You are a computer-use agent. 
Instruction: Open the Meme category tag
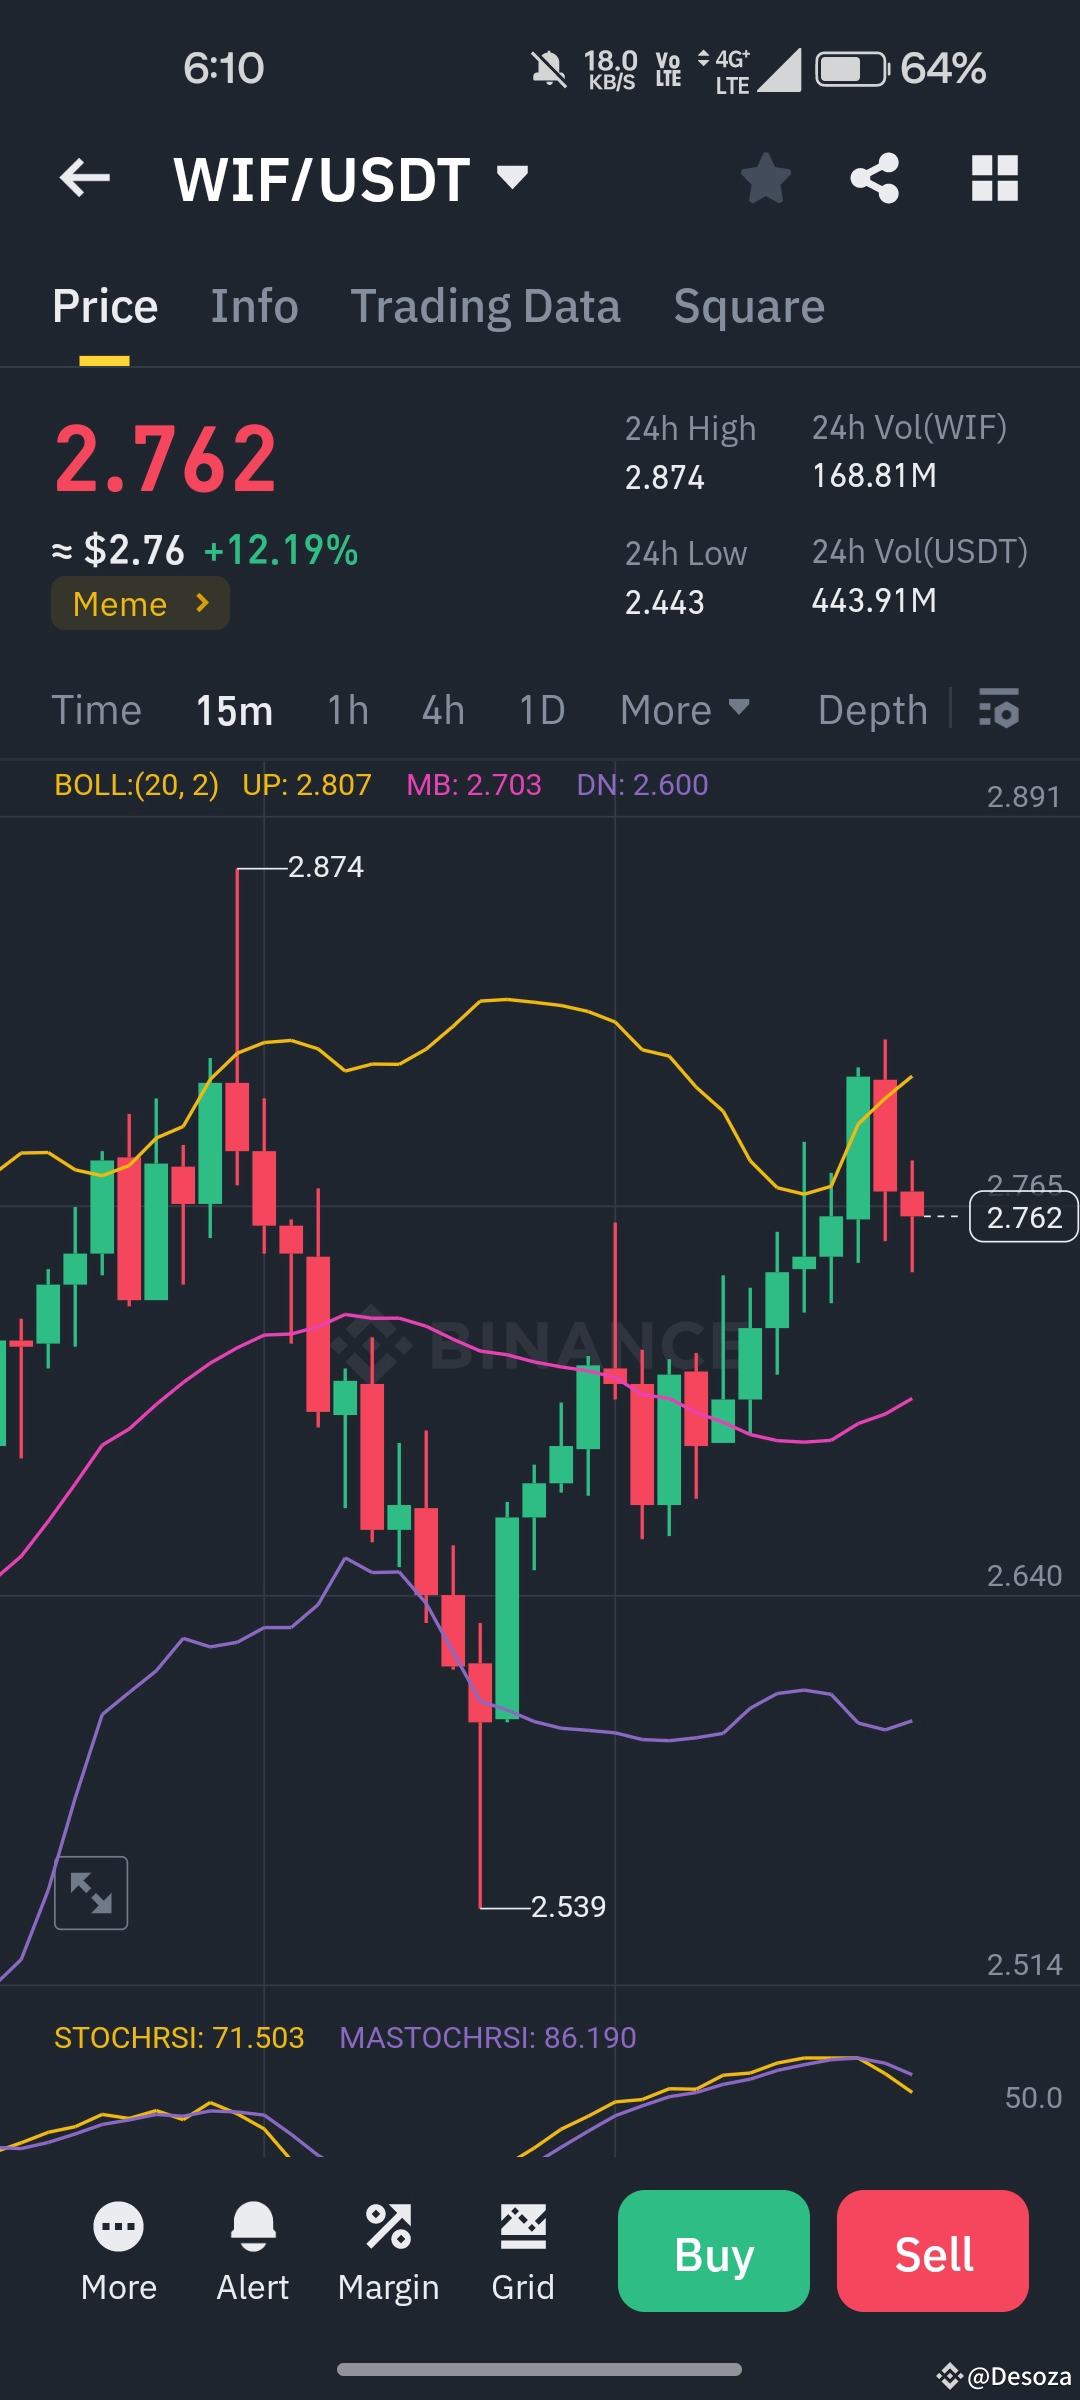click(x=139, y=603)
